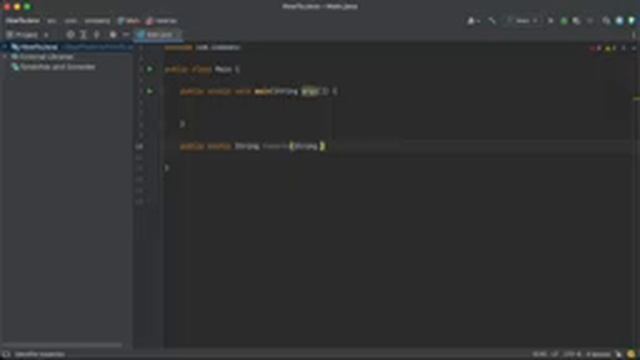Expand the External Libraries node

coord(5,57)
